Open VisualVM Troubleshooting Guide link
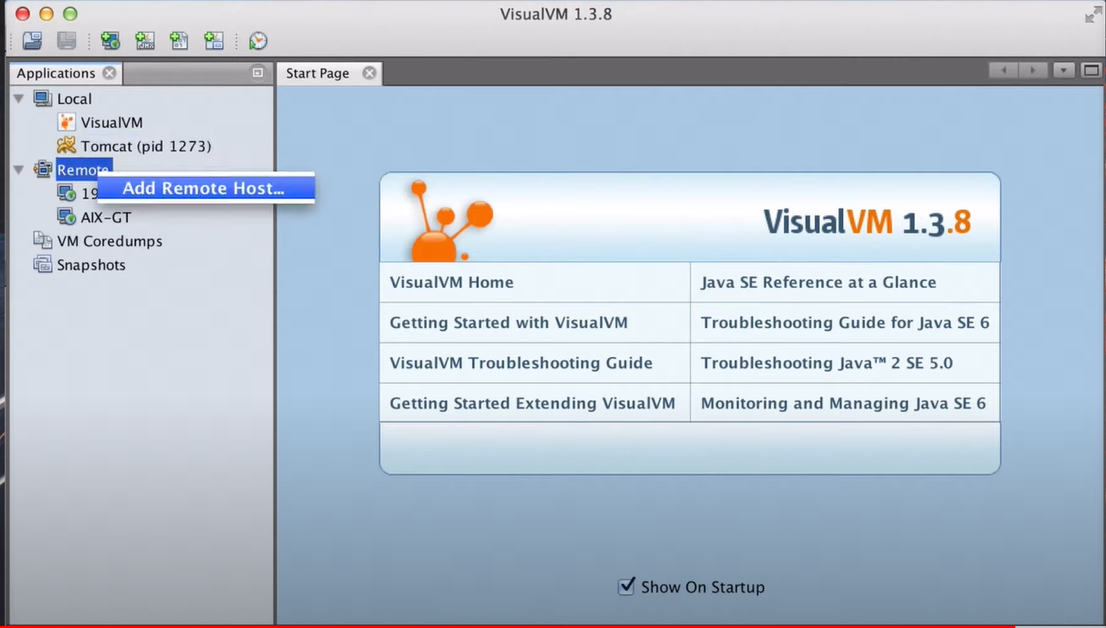Screen dimensions: 1106x628 (521, 363)
